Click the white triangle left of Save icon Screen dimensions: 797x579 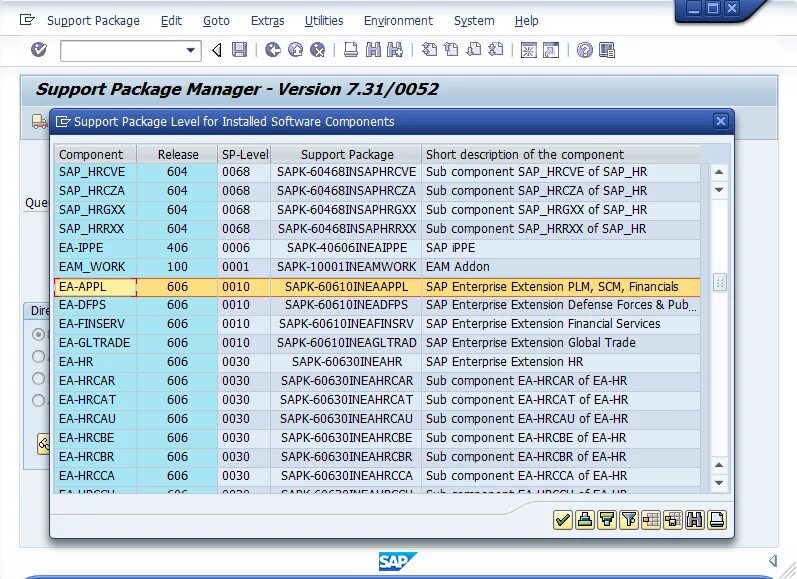[x=217, y=50]
